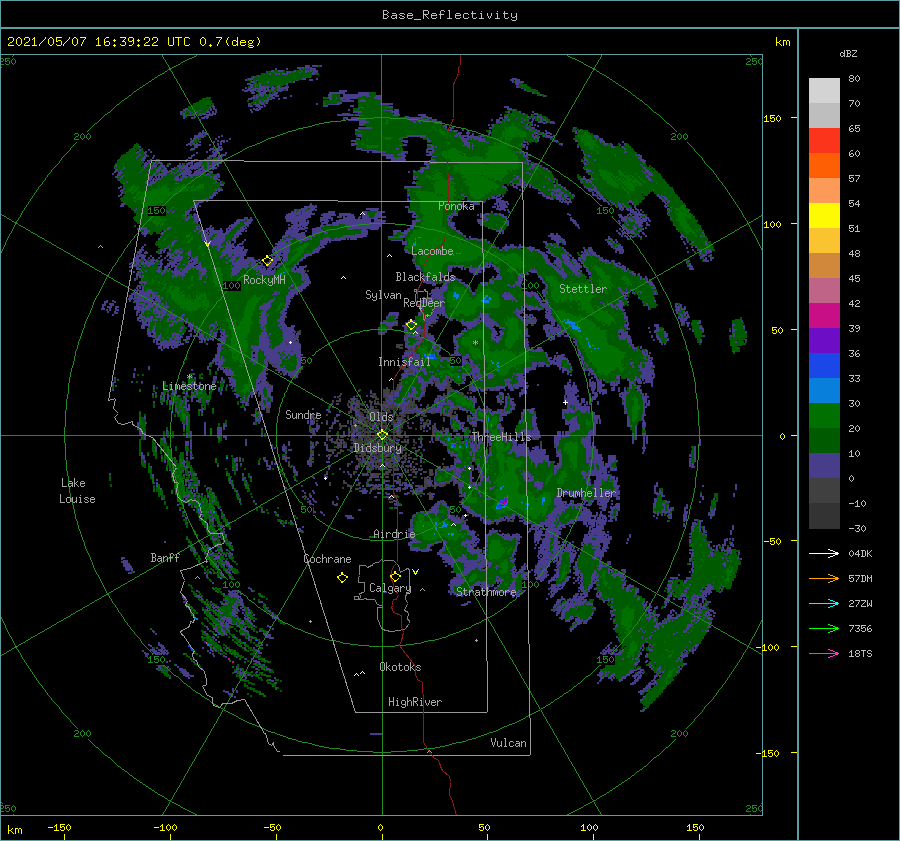
Task: Pick the lightest gray 70-80 dBZ swatch
Action: (824, 91)
